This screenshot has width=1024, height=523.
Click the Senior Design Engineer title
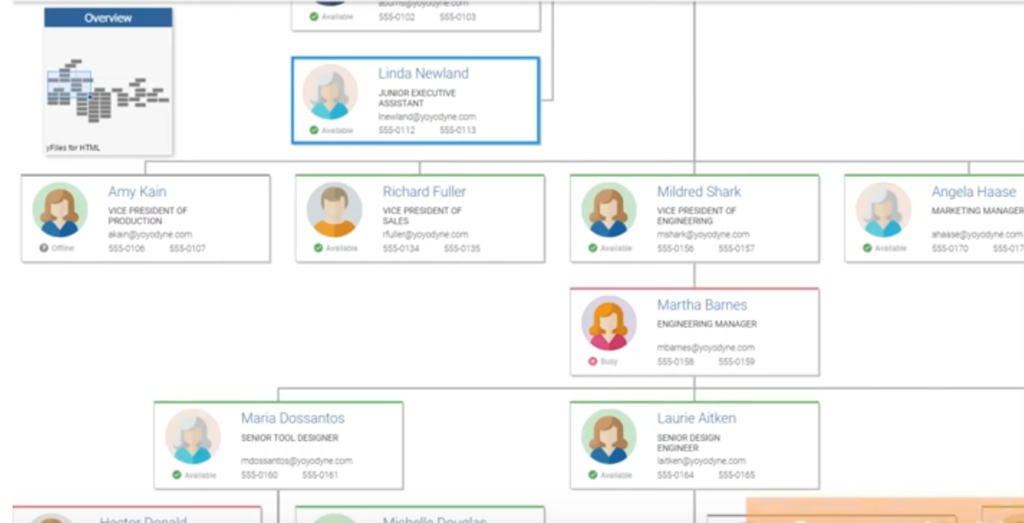coord(688,443)
